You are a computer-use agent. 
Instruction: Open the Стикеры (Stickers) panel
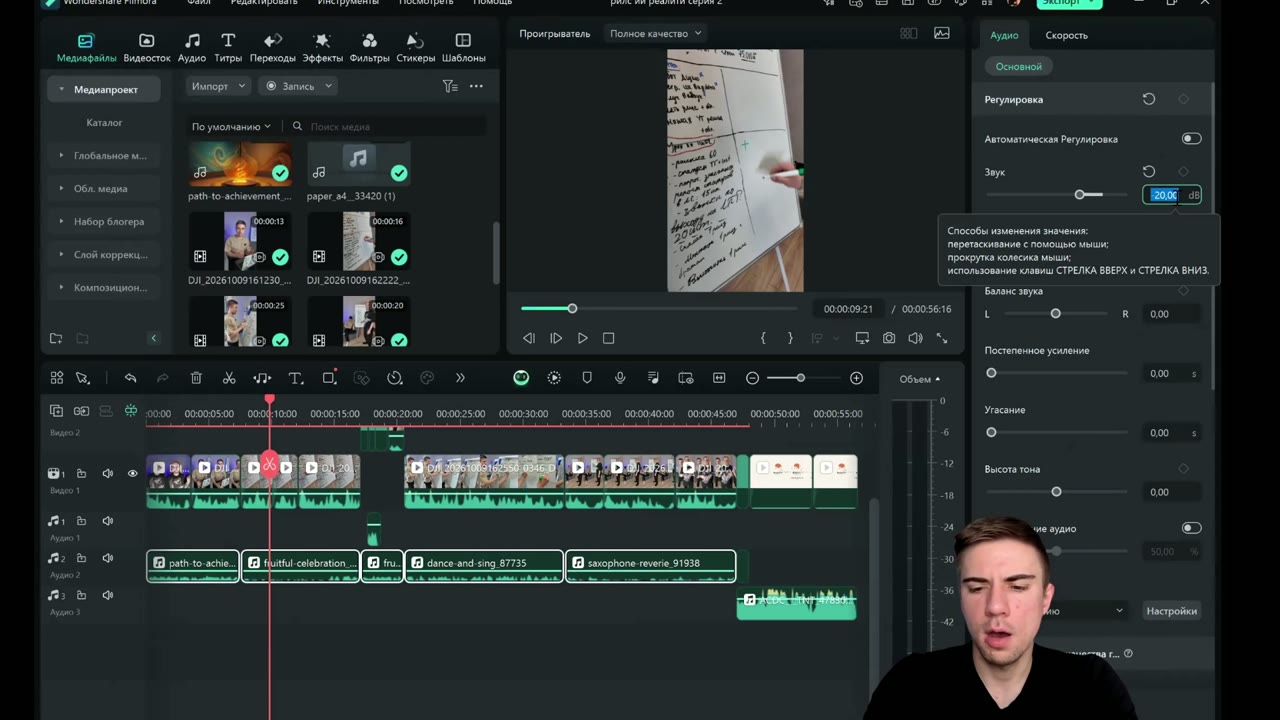click(415, 47)
